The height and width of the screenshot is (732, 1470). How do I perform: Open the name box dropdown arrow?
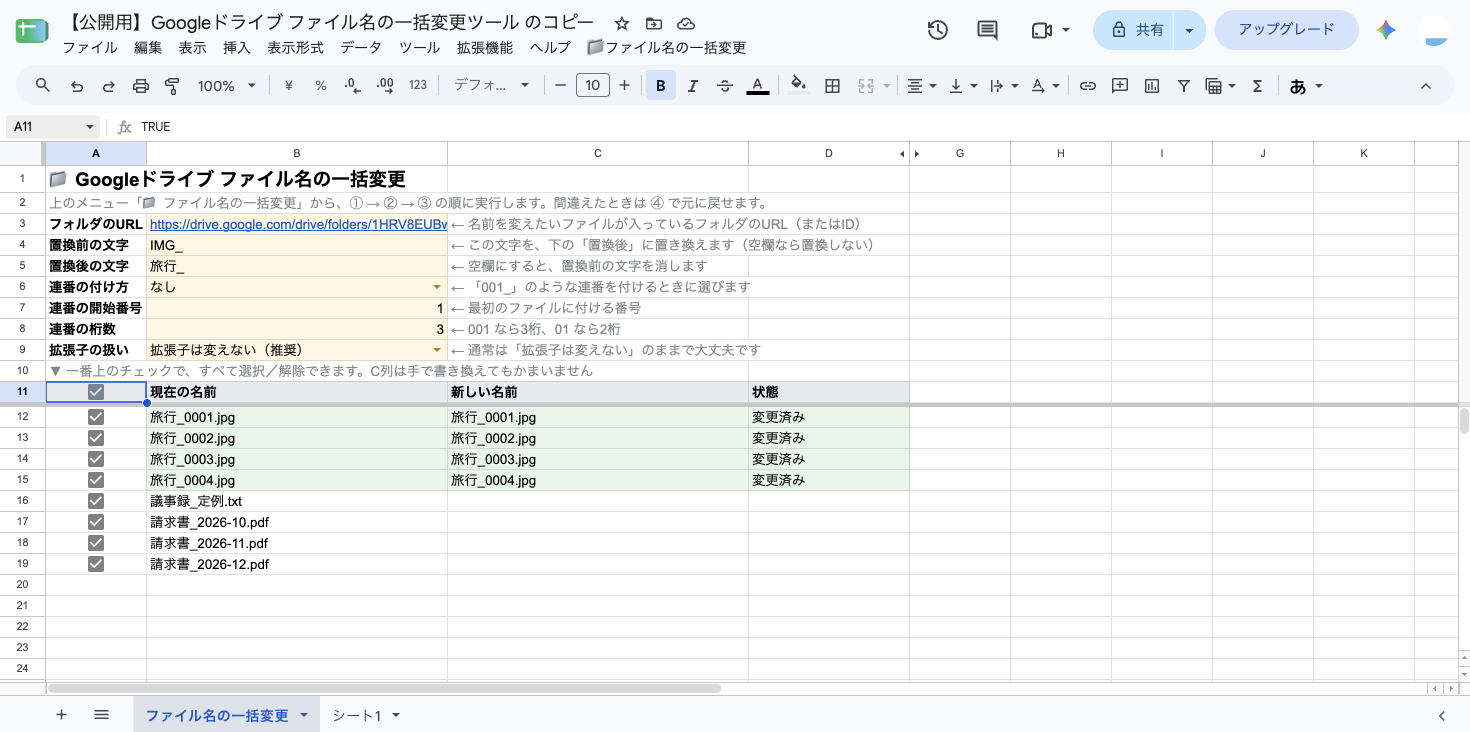(x=90, y=127)
